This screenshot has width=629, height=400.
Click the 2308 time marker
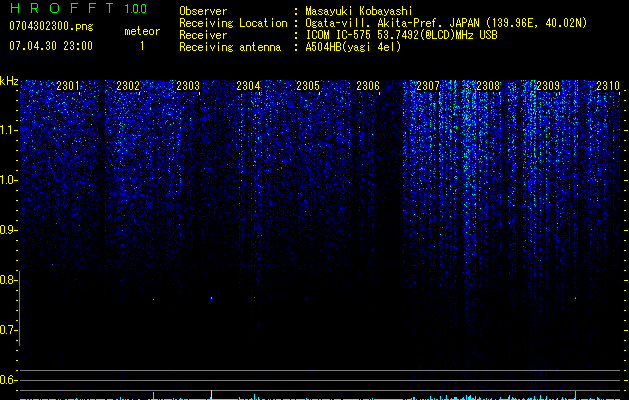[488, 86]
